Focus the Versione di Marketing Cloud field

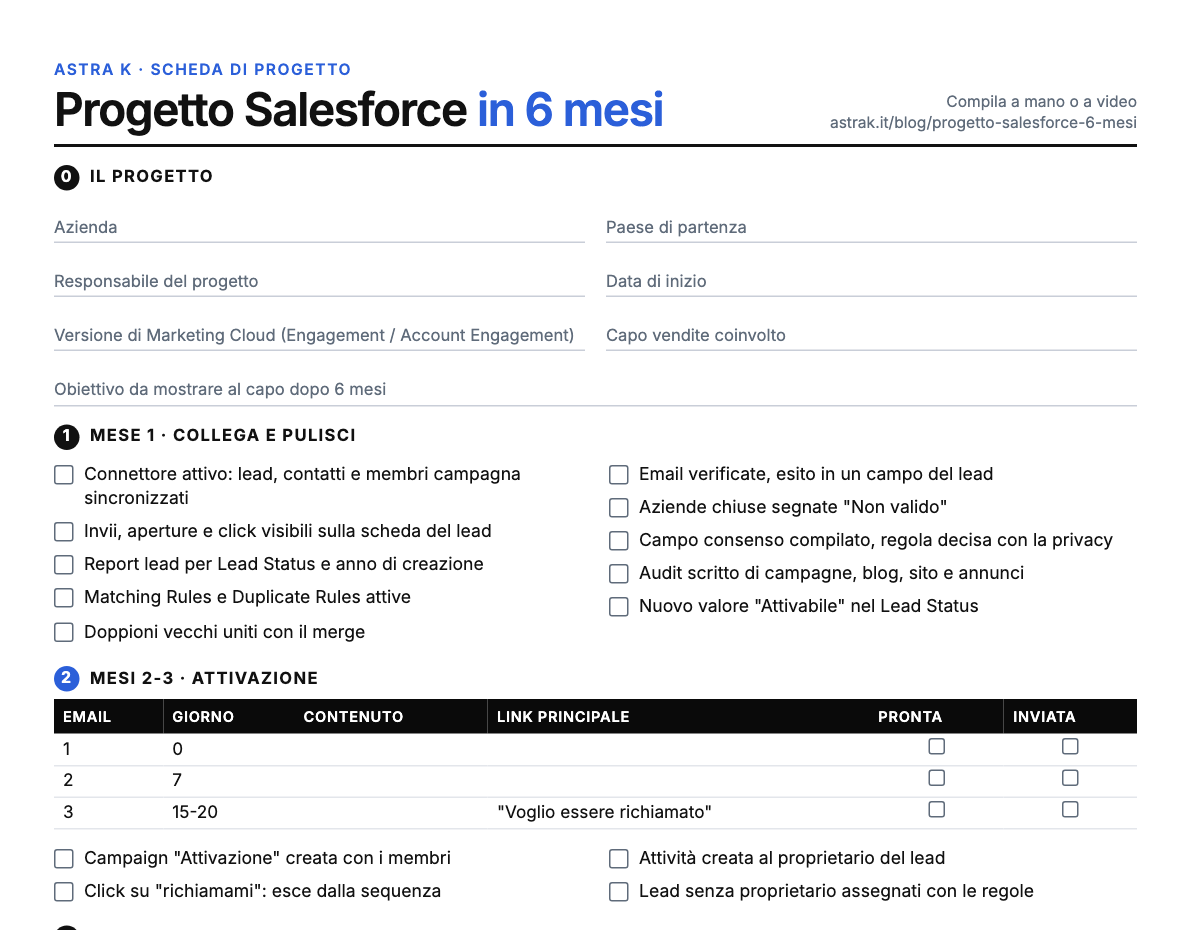click(x=319, y=335)
